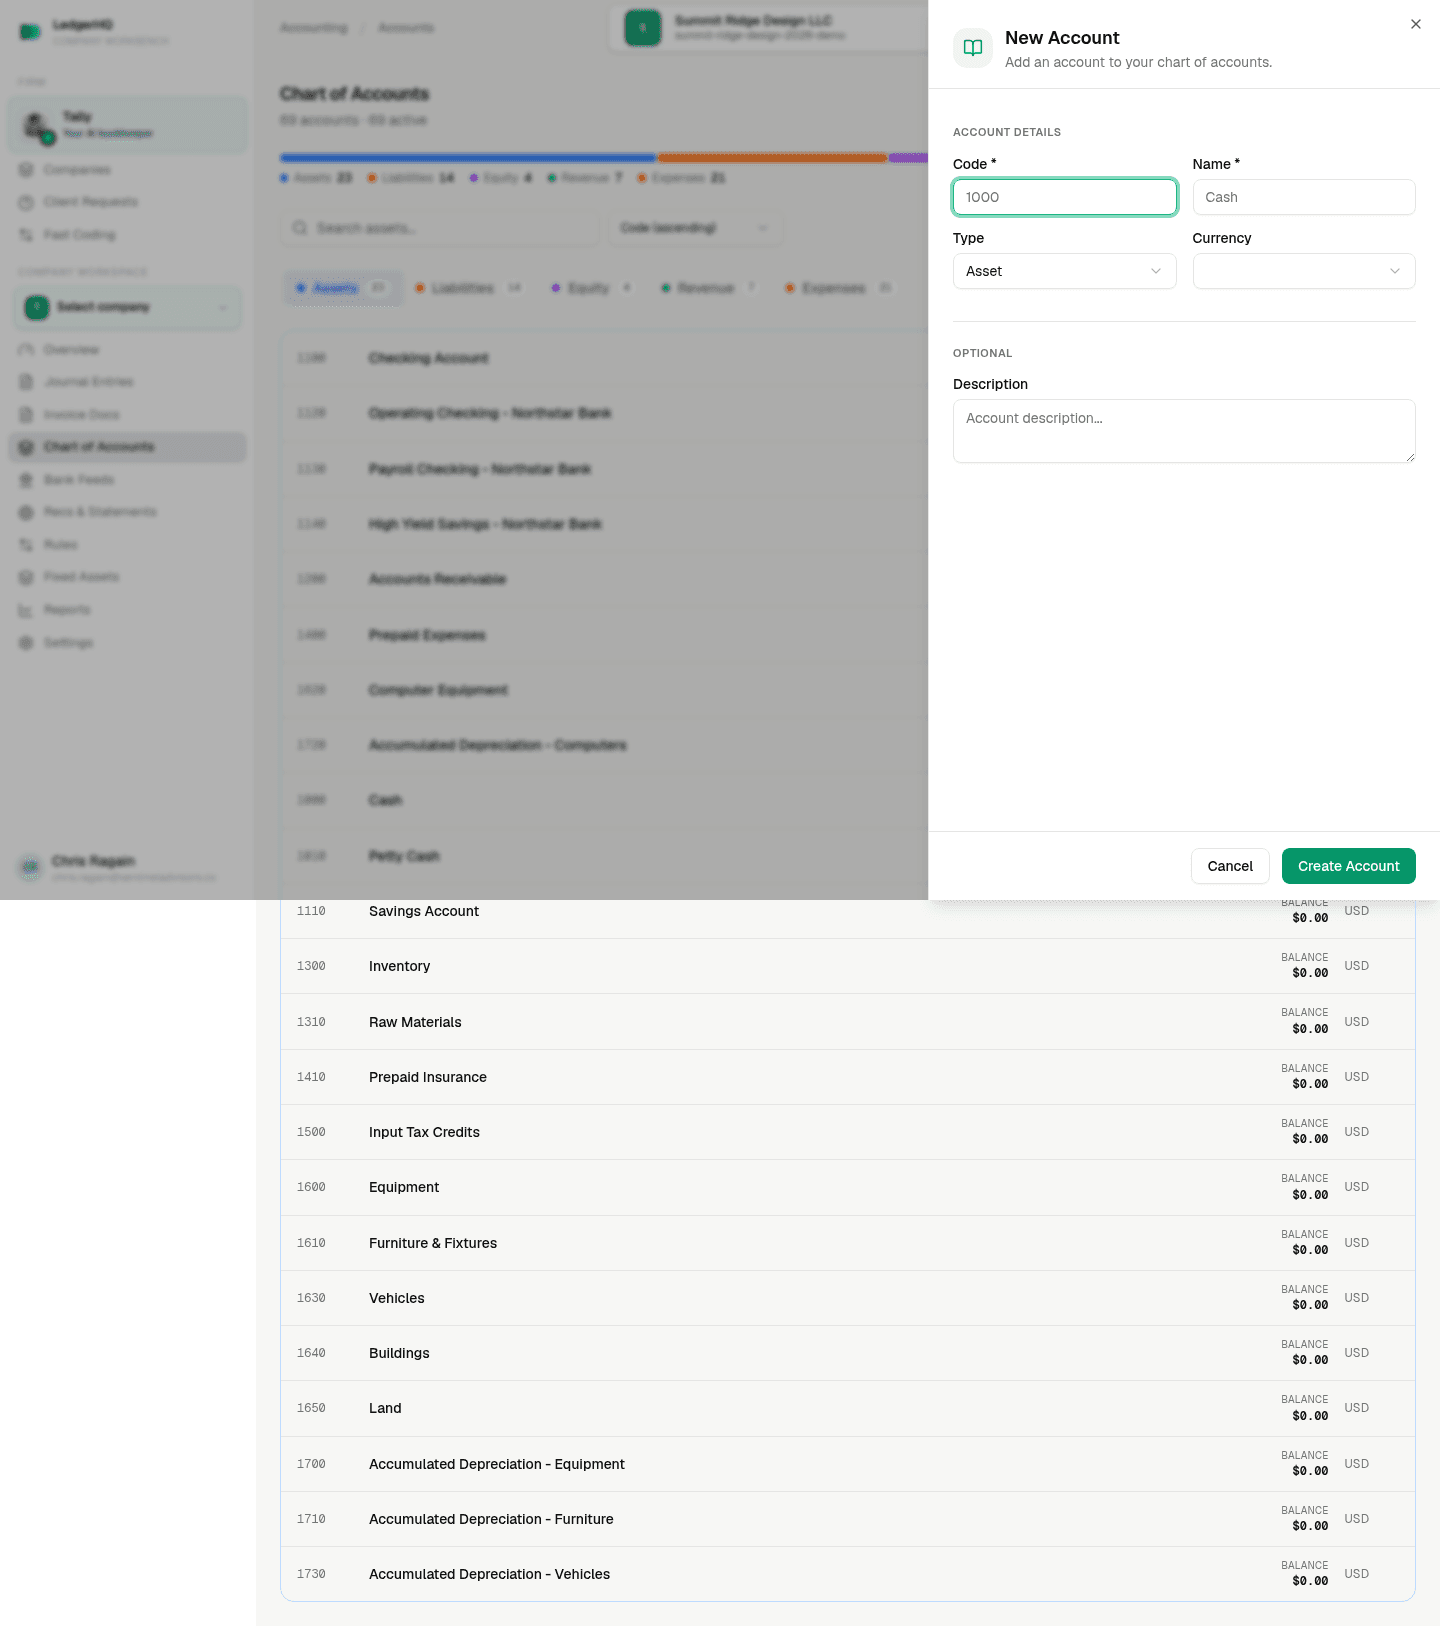Click the Client Requests sidebar icon
Viewport: 1440px width, 1626px height.
pos(26,202)
